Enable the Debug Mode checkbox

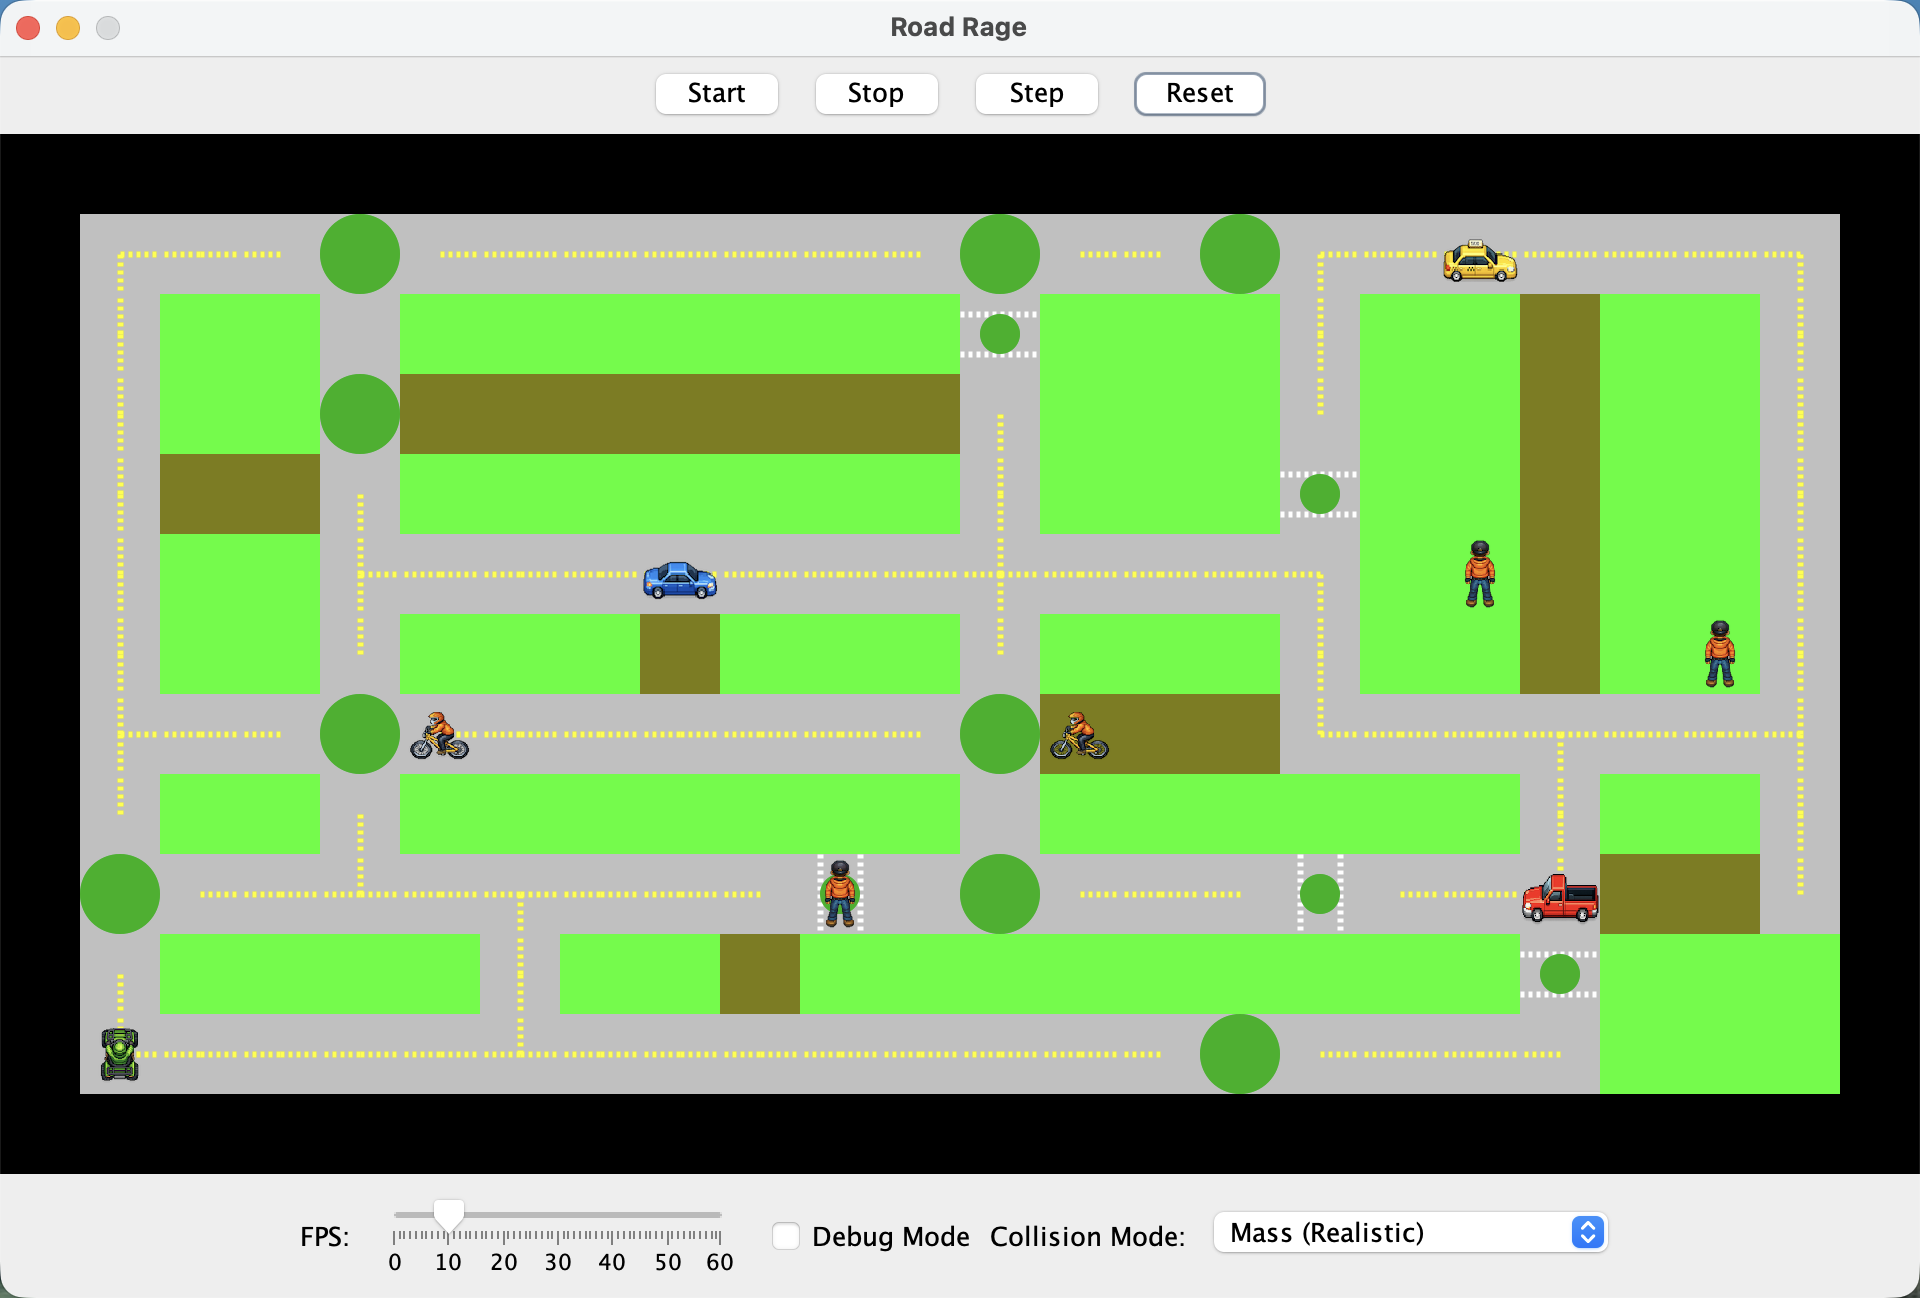coord(786,1236)
